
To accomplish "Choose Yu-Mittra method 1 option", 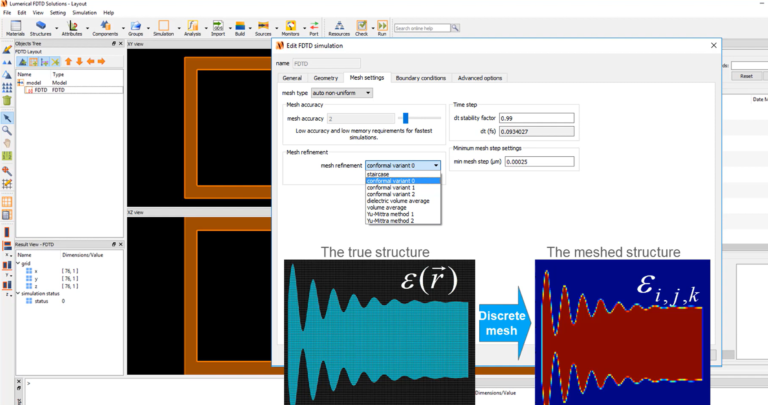I will click(403, 214).
